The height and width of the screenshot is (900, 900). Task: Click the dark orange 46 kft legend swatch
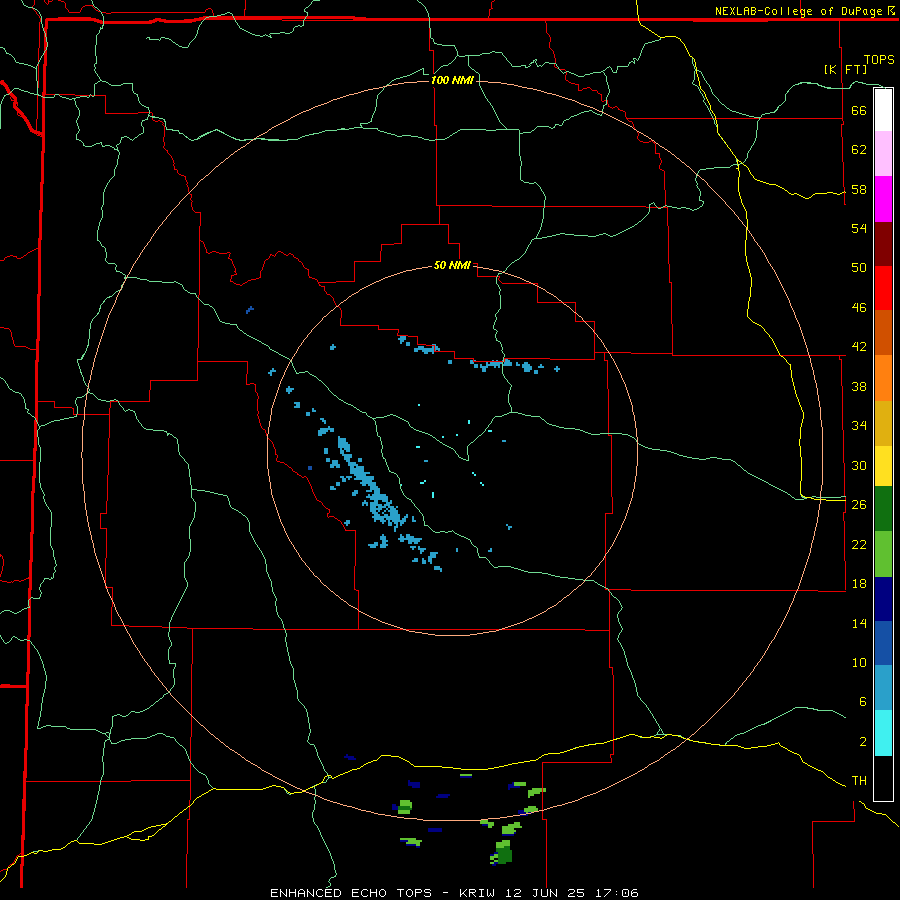click(883, 333)
